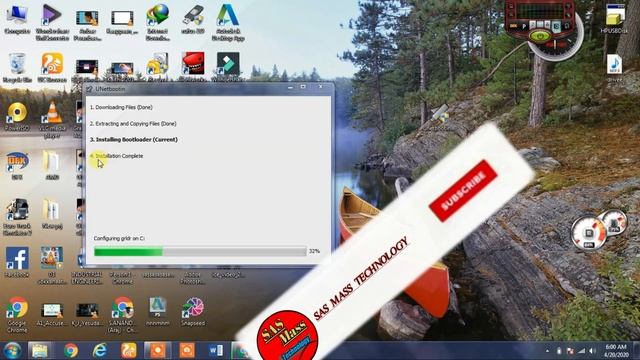Switch to Chrome on the taskbar

click(x=71, y=350)
